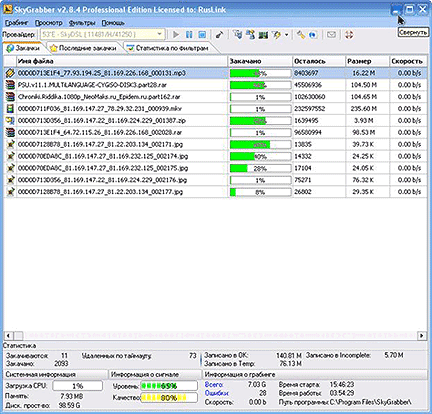432x414 pixels.
Task: Start grabbing with the play icon
Action: [x=176, y=35]
